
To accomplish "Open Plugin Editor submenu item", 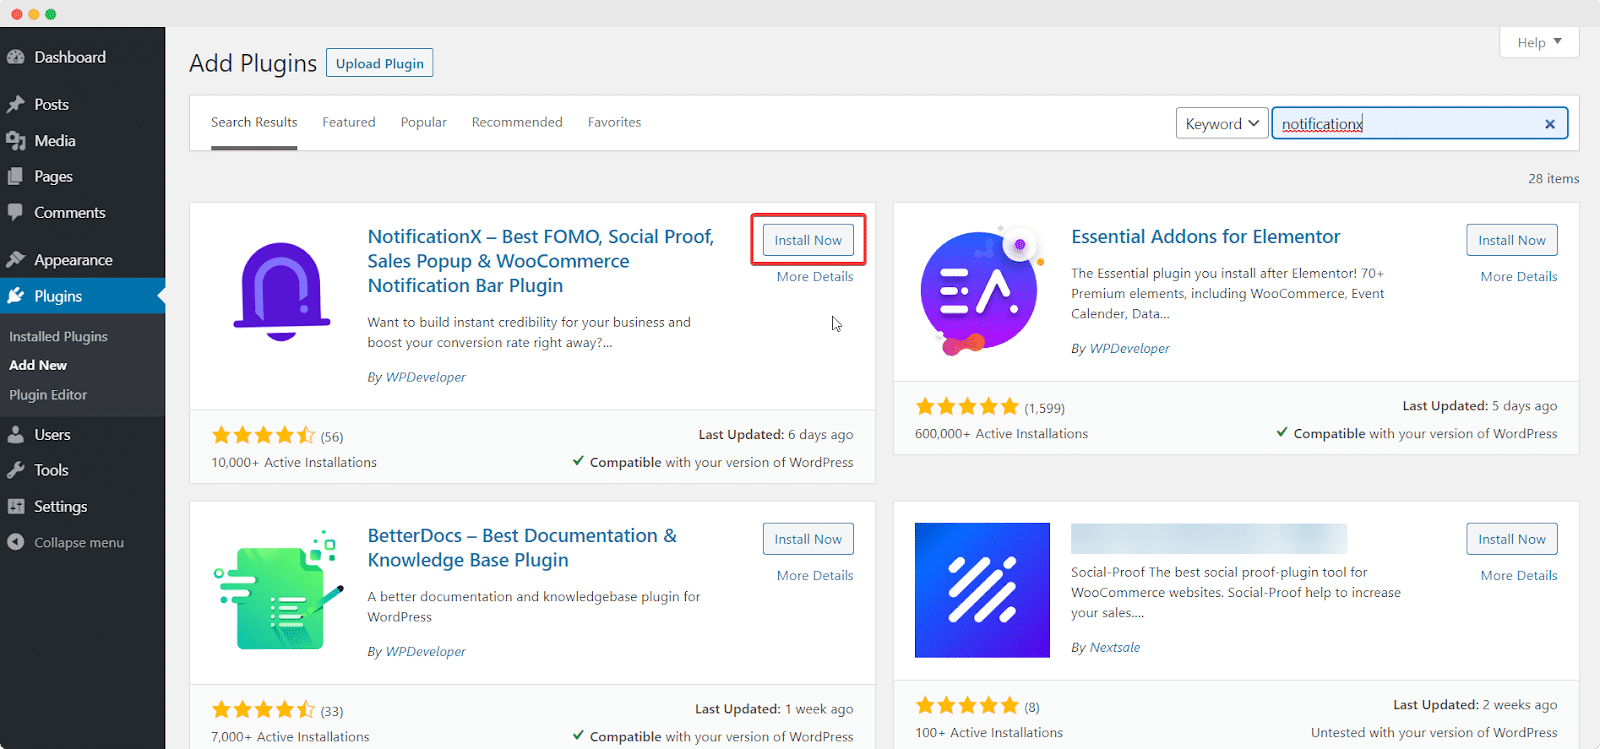I will click(48, 395).
